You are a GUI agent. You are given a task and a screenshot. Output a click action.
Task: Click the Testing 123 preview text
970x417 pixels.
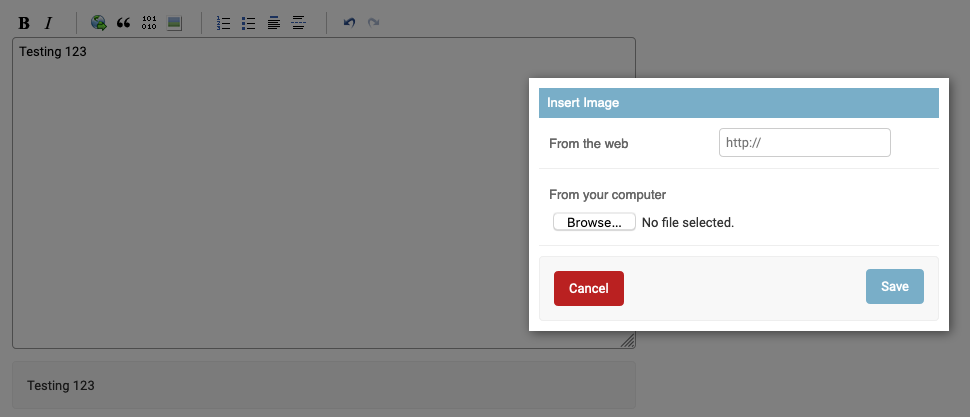pyautogui.click(x=61, y=385)
